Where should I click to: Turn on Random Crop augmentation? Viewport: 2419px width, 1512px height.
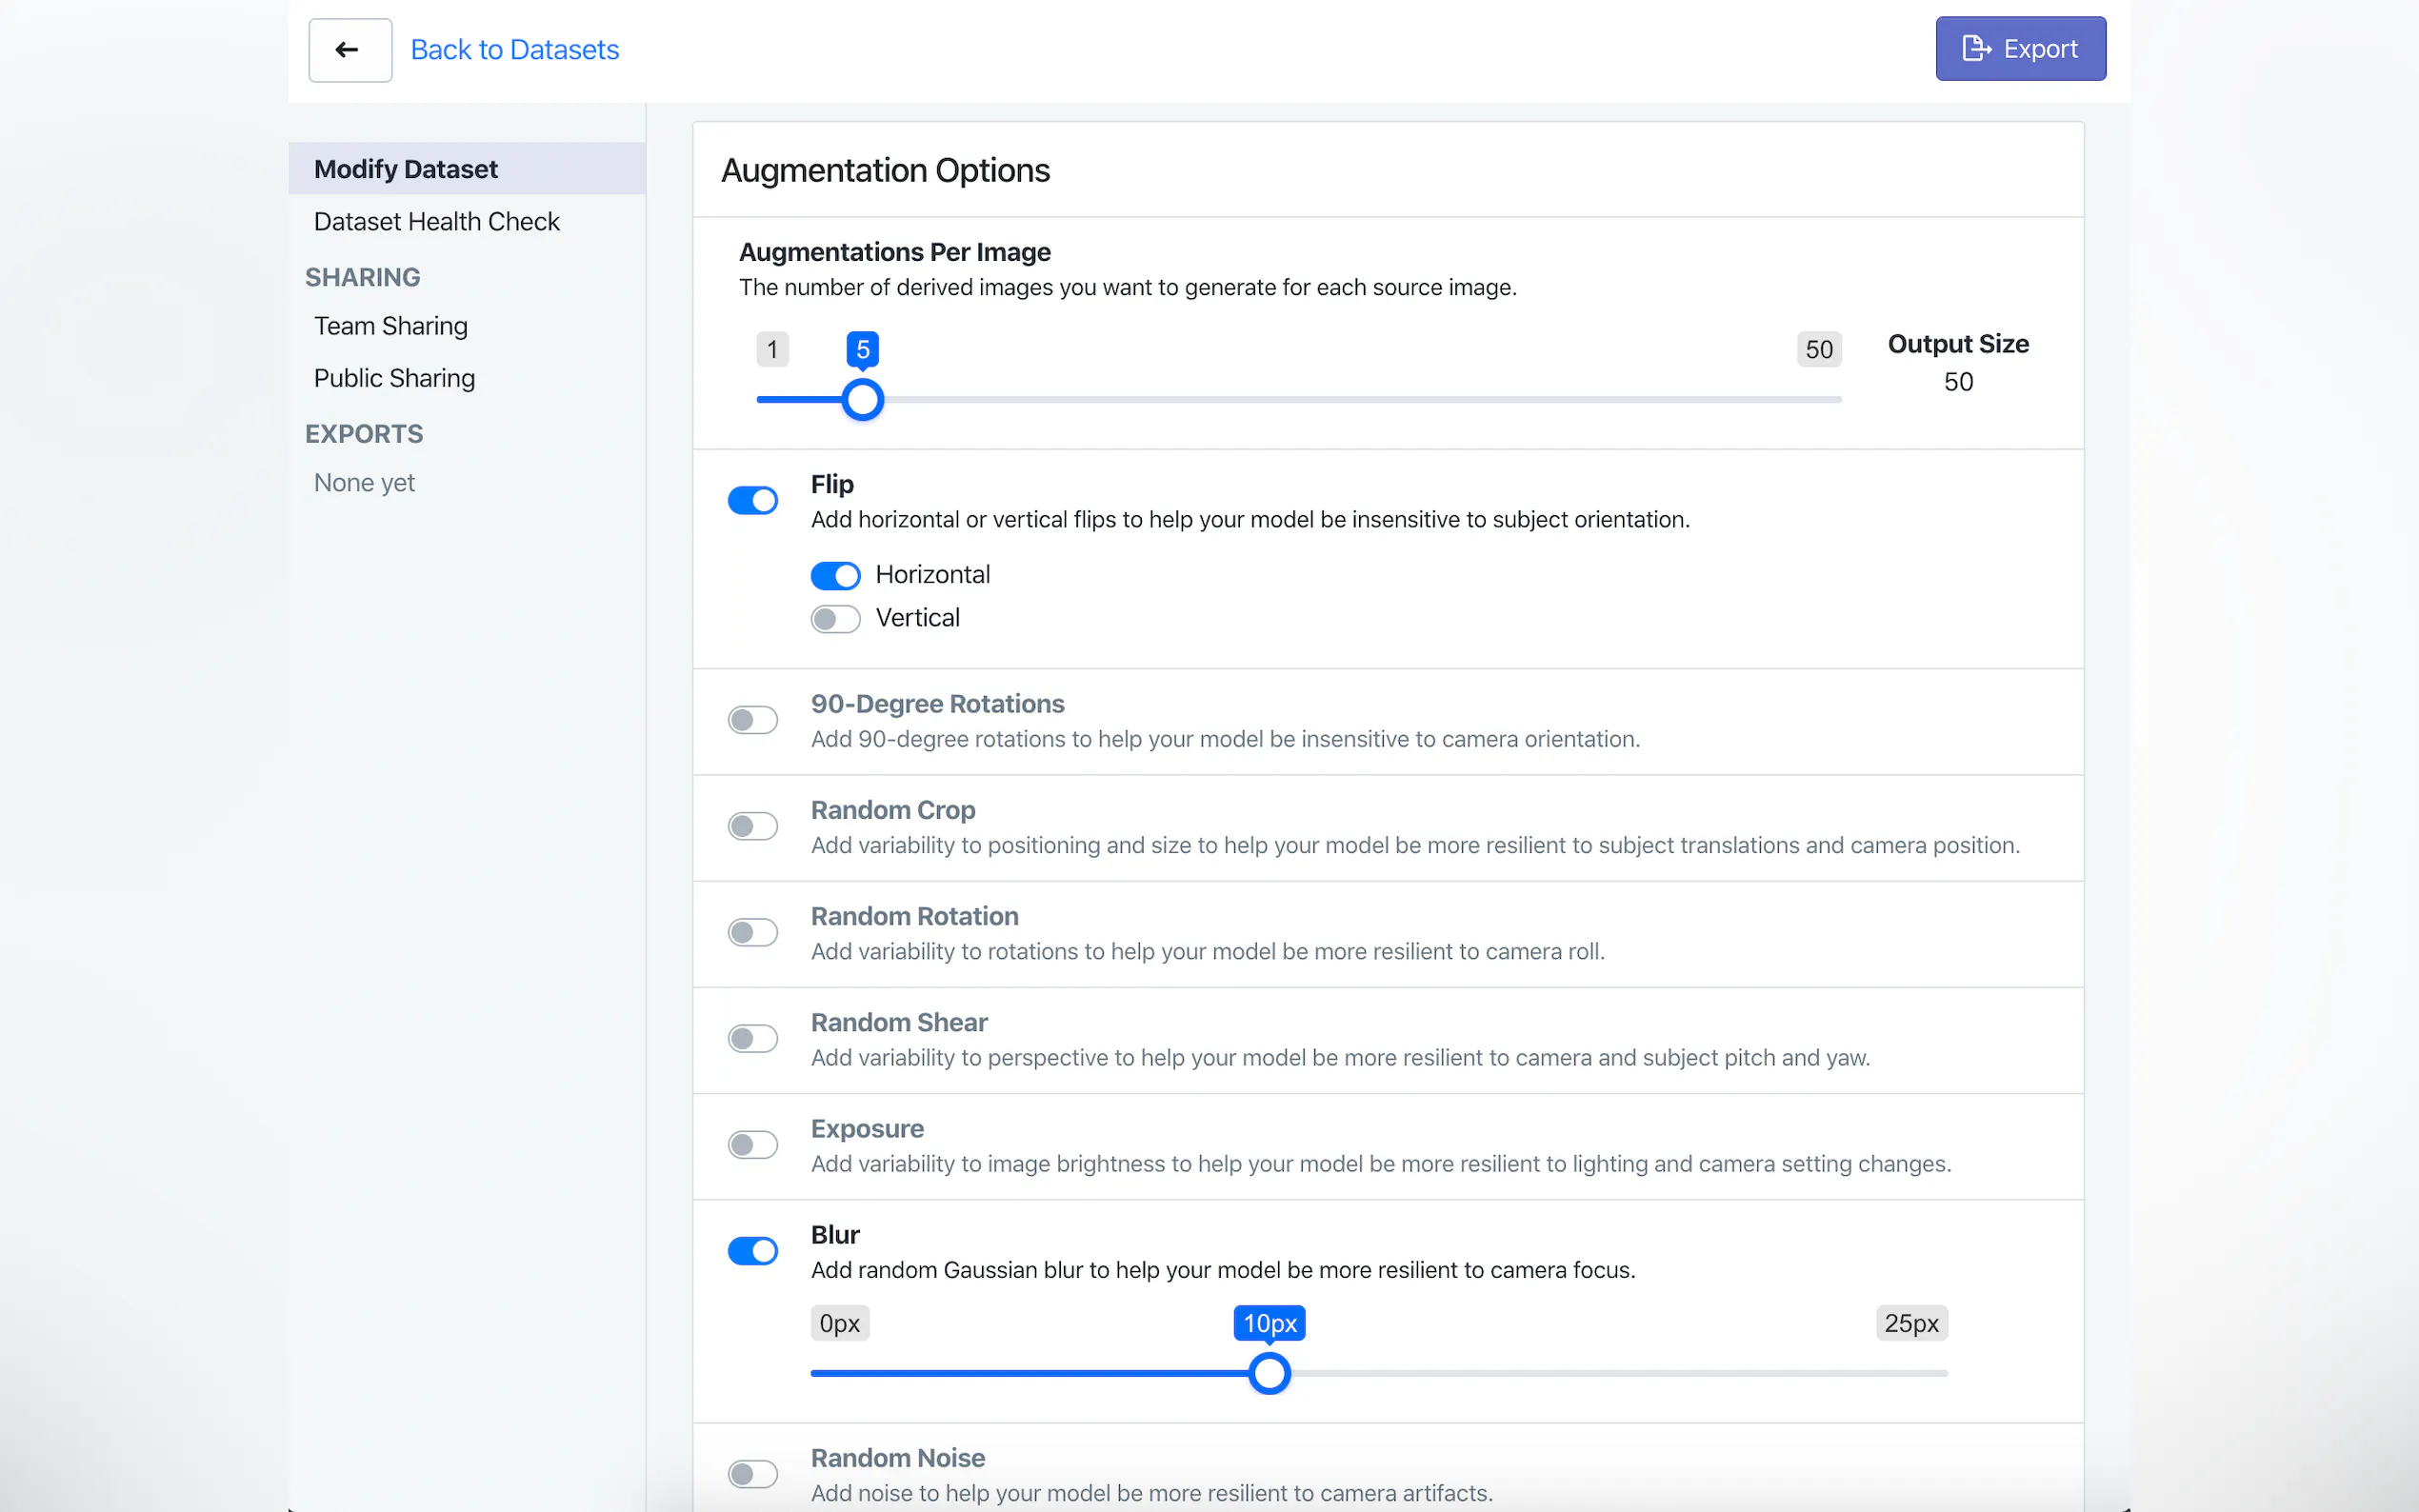752,826
